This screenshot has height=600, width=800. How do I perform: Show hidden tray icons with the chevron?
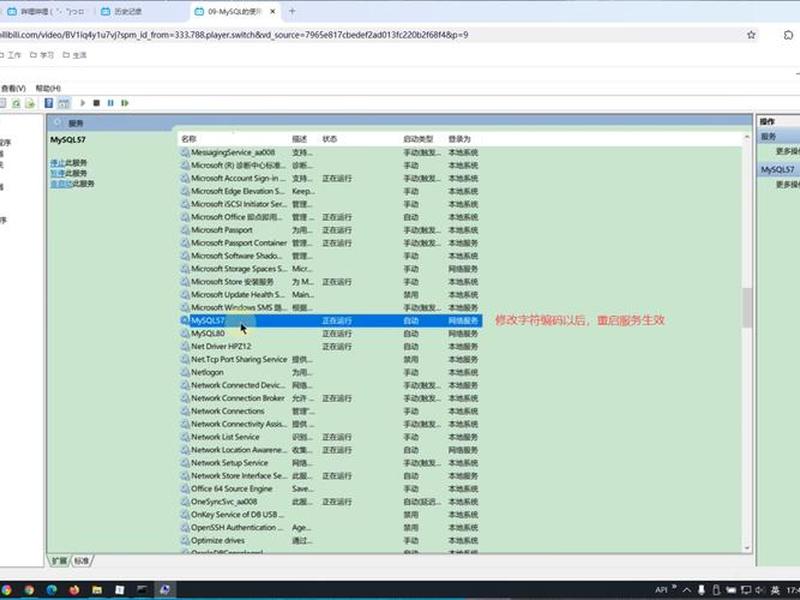pos(687,590)
